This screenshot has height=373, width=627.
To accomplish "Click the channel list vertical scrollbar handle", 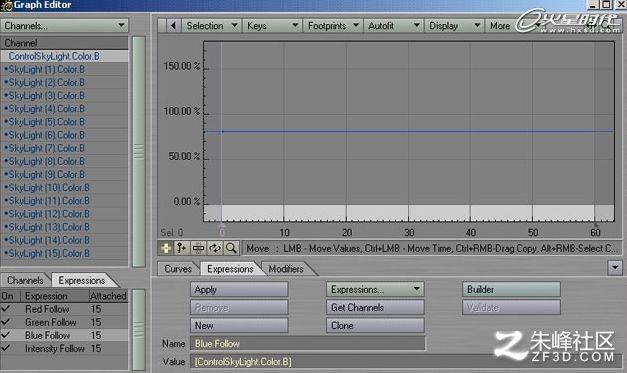I will pyautogui.click(x=139, y=151).
